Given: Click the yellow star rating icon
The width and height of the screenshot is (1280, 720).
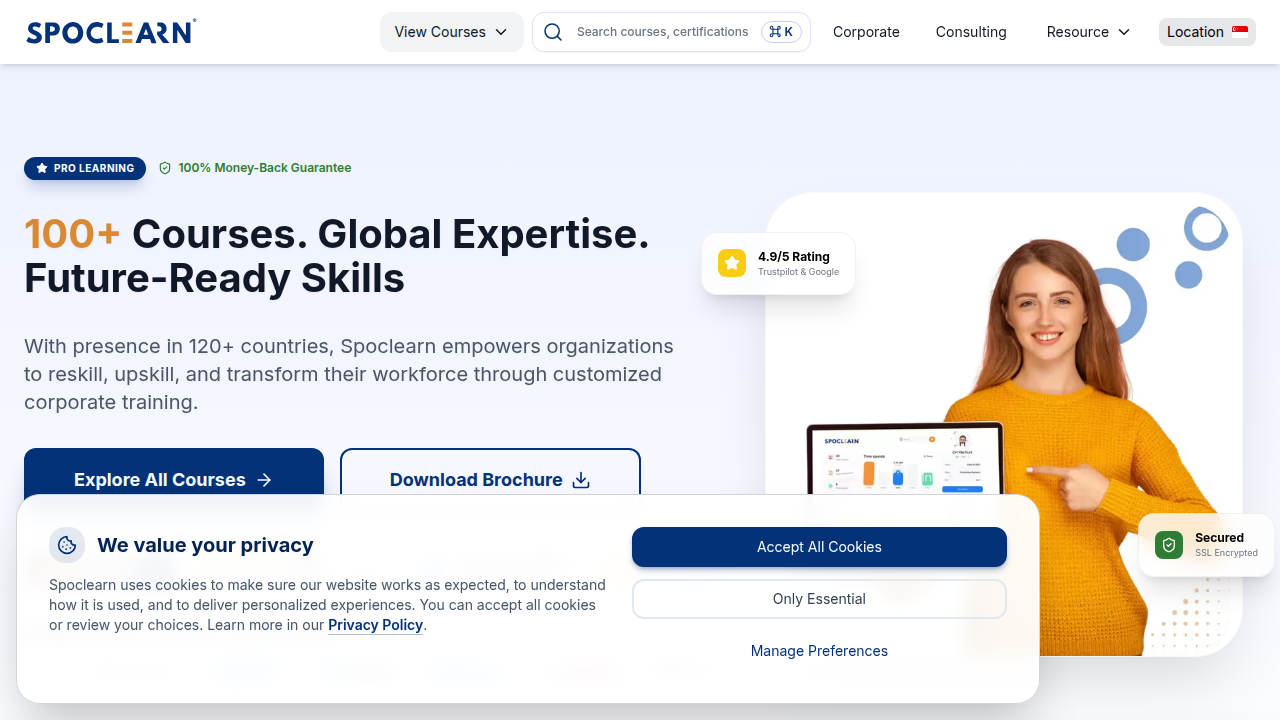Looking at the screenshot, I should [732, 263].
